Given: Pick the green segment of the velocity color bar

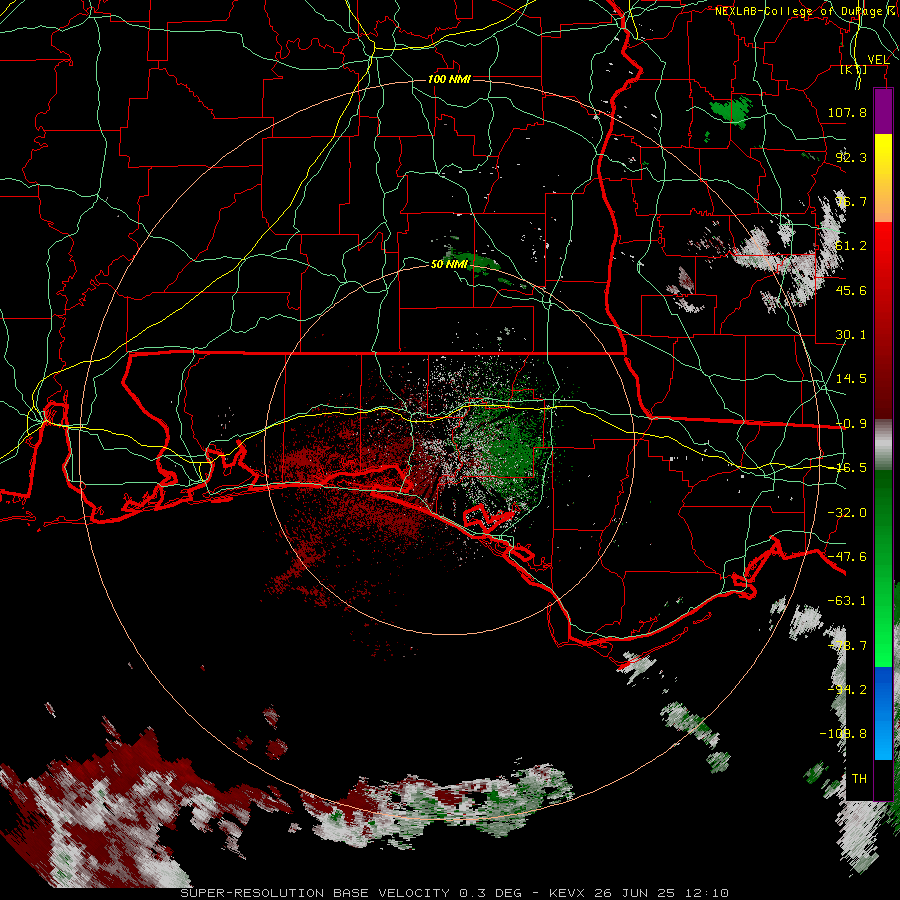Looking at the screenshot, I should [883, 568].
